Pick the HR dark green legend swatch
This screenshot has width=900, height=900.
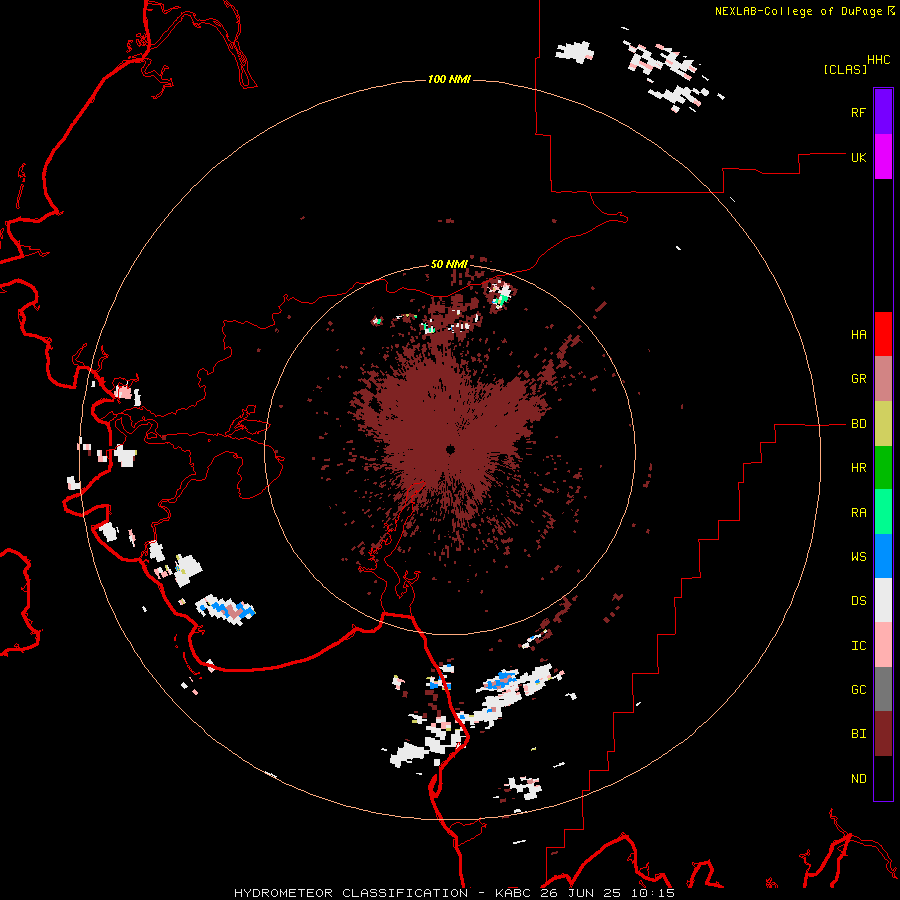(x=883, y=468)
